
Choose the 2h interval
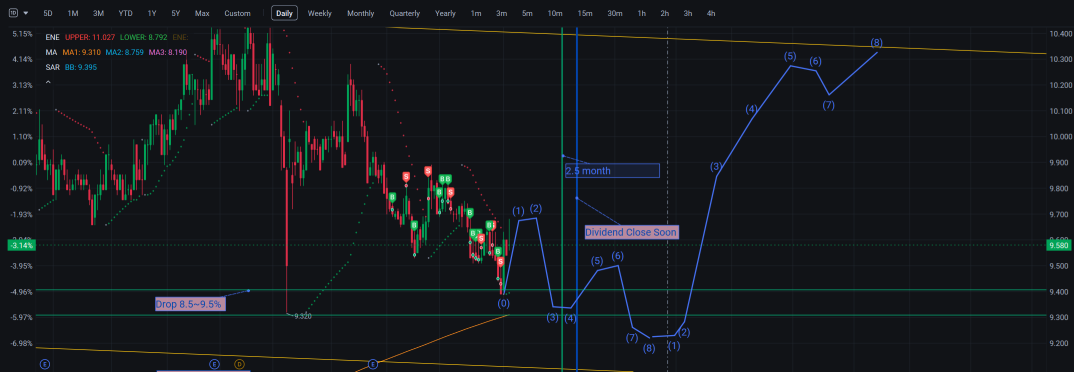coord(664,13)
